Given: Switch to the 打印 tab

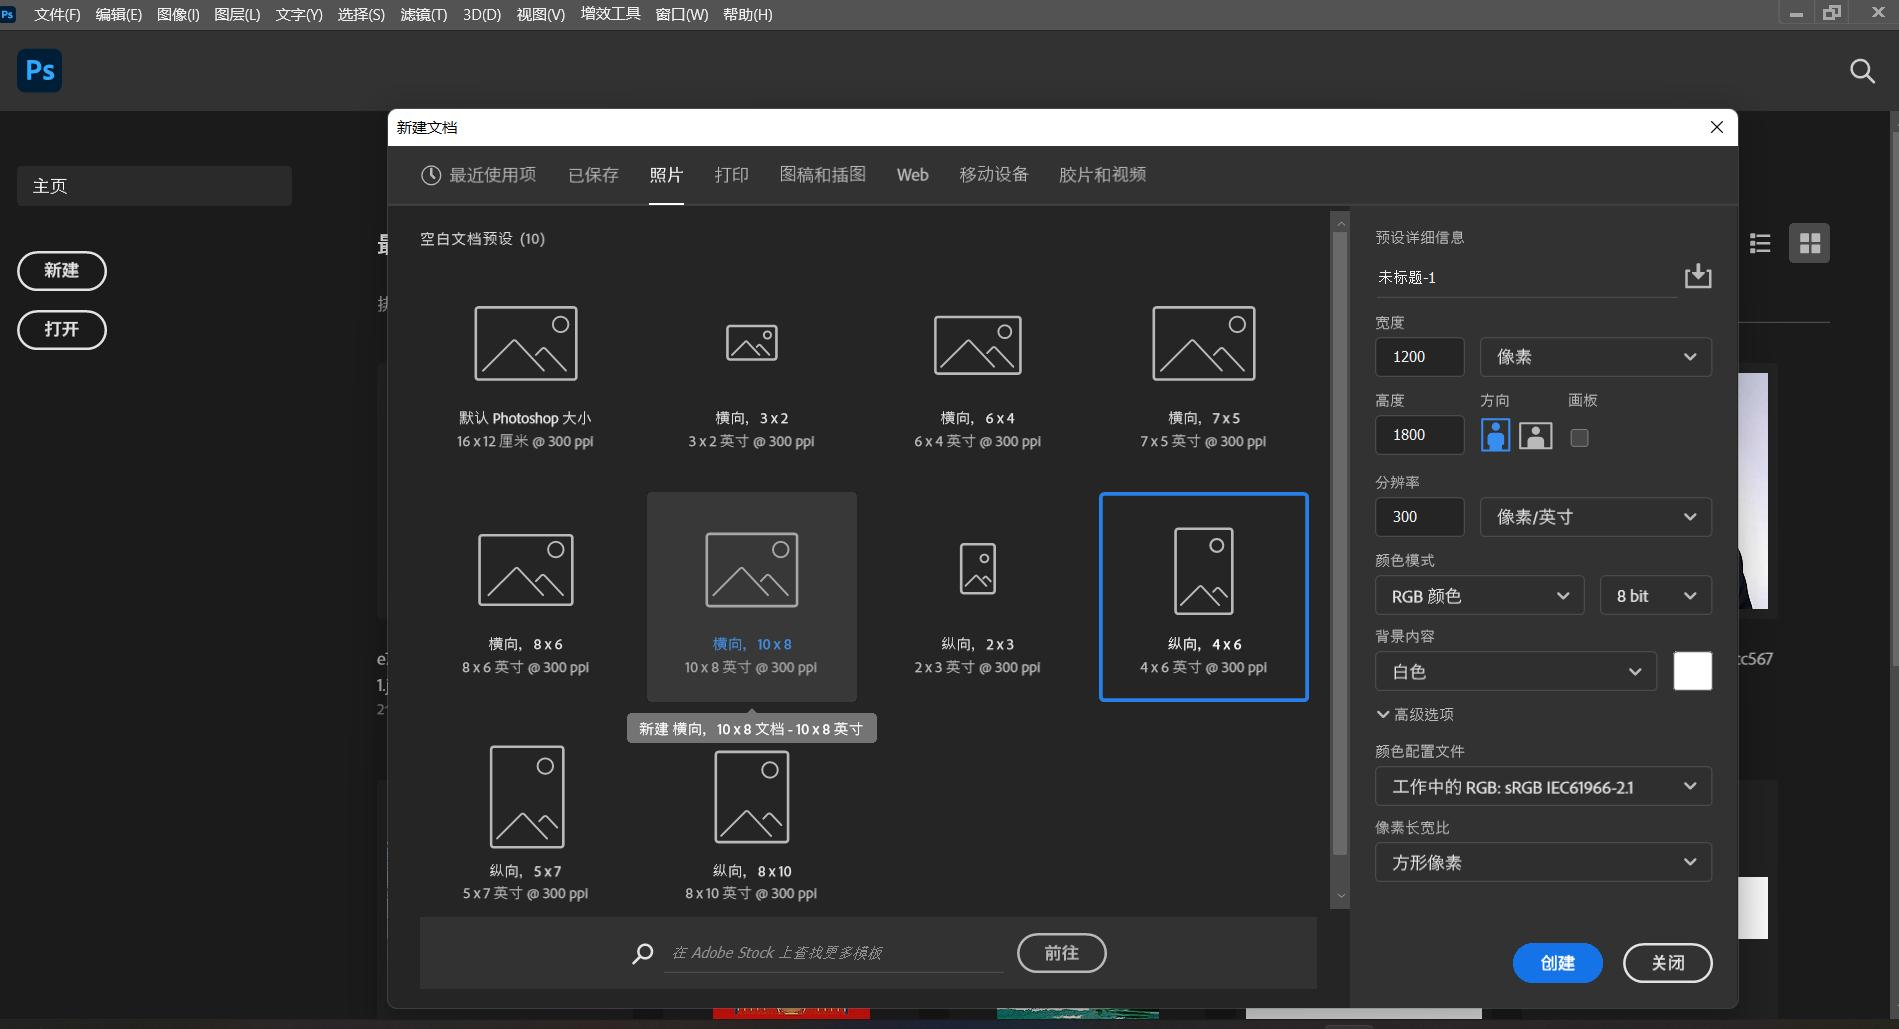Looking at the screenshot, I should 731,174.
